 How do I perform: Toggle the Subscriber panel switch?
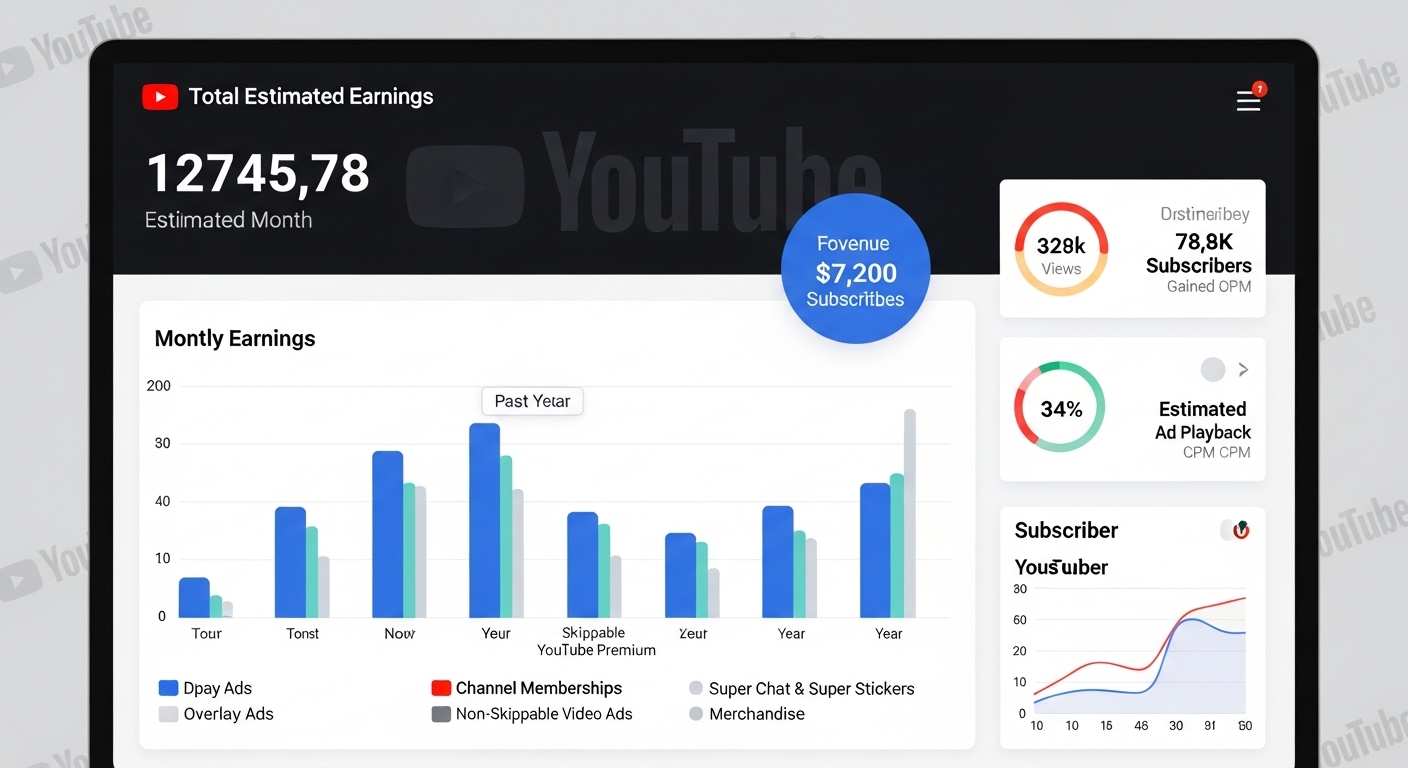pos(1236,530)
